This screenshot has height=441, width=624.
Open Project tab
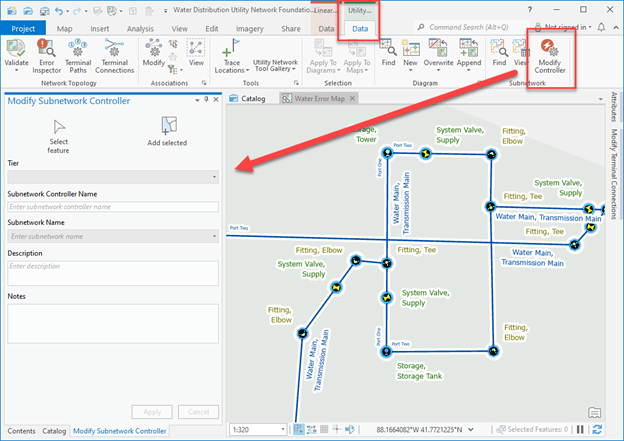point(23,29)
